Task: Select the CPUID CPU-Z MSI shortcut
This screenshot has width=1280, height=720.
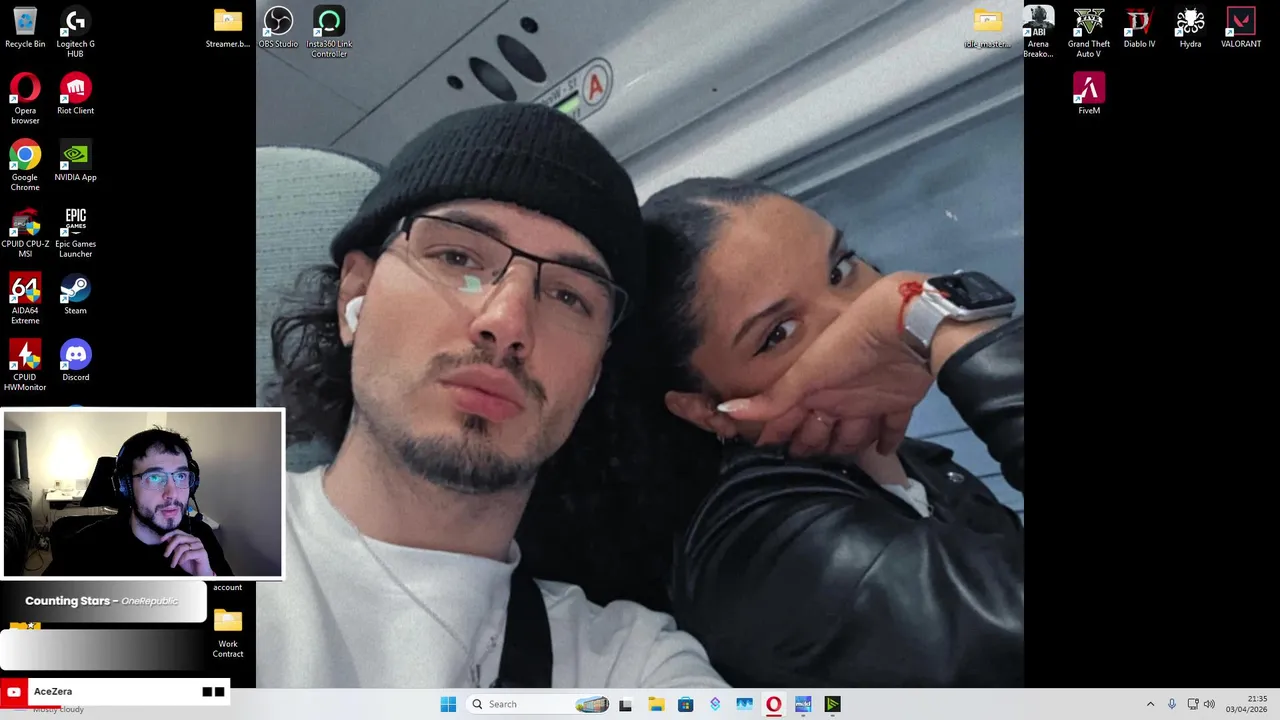Action: tap(25, 232)
